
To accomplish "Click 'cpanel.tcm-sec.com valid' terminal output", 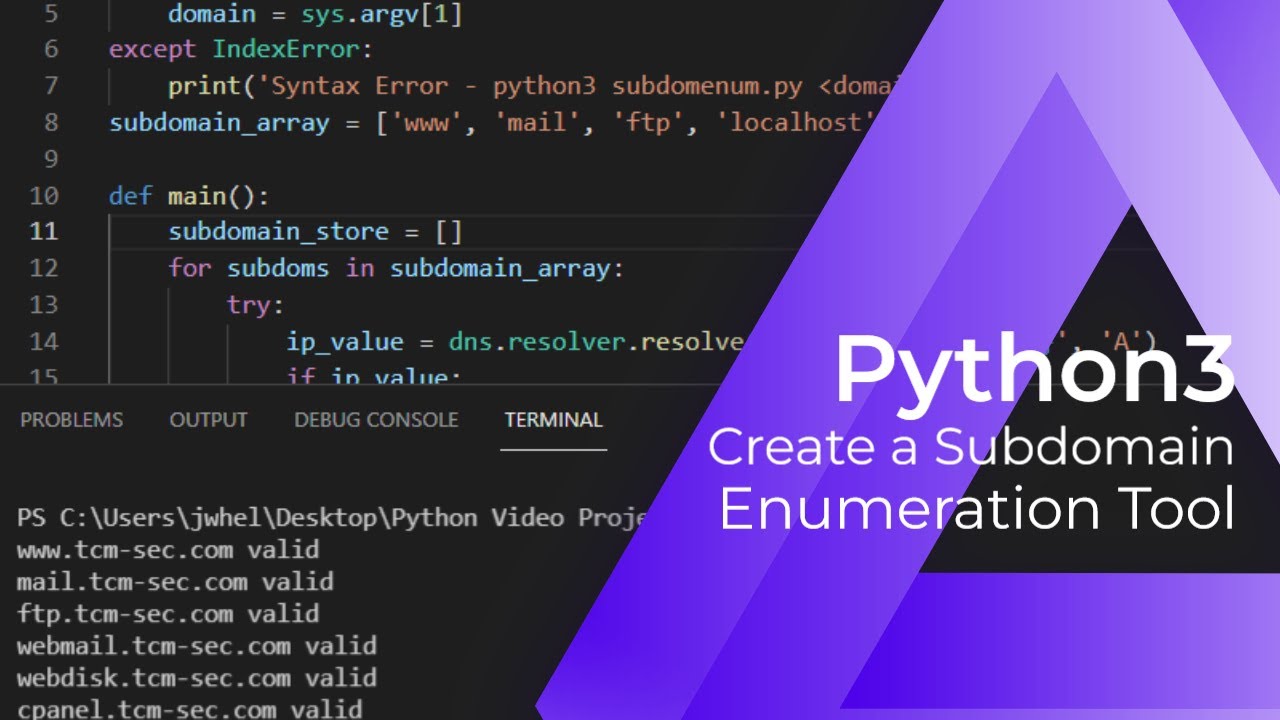I will click(x=190, y=708).
